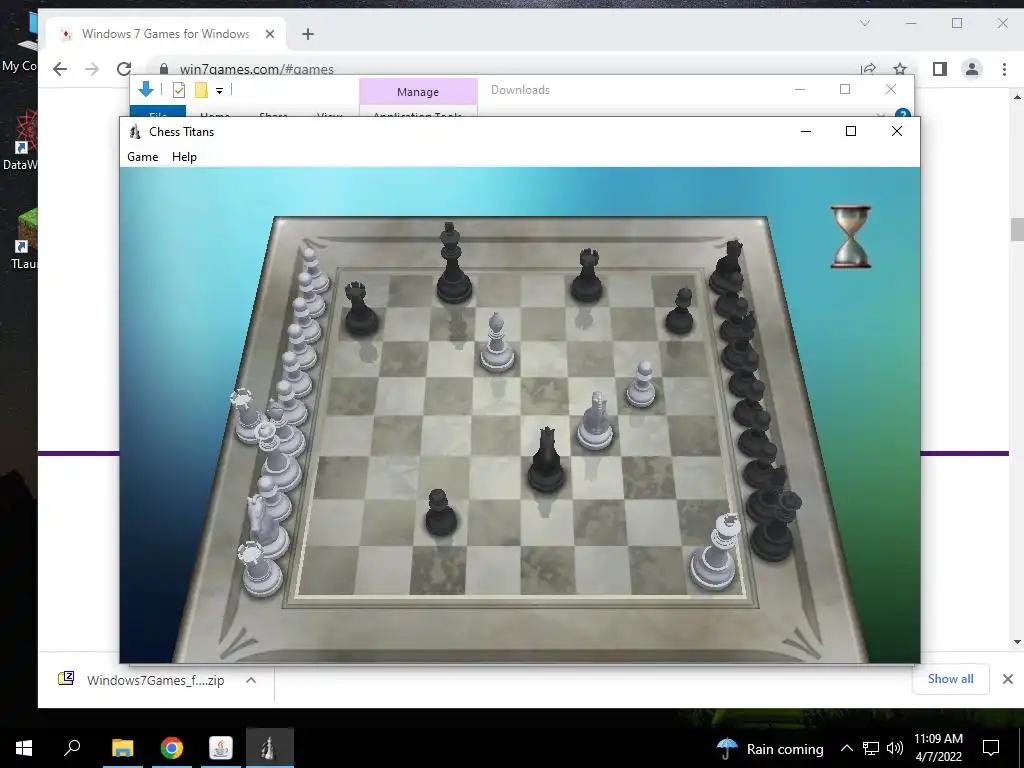
Task: Maximize the Chess Titans window
Action: 850,131
